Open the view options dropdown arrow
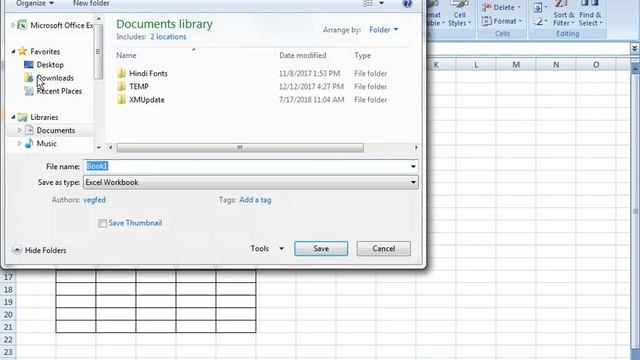640x360 pixels. pos(382,3)
